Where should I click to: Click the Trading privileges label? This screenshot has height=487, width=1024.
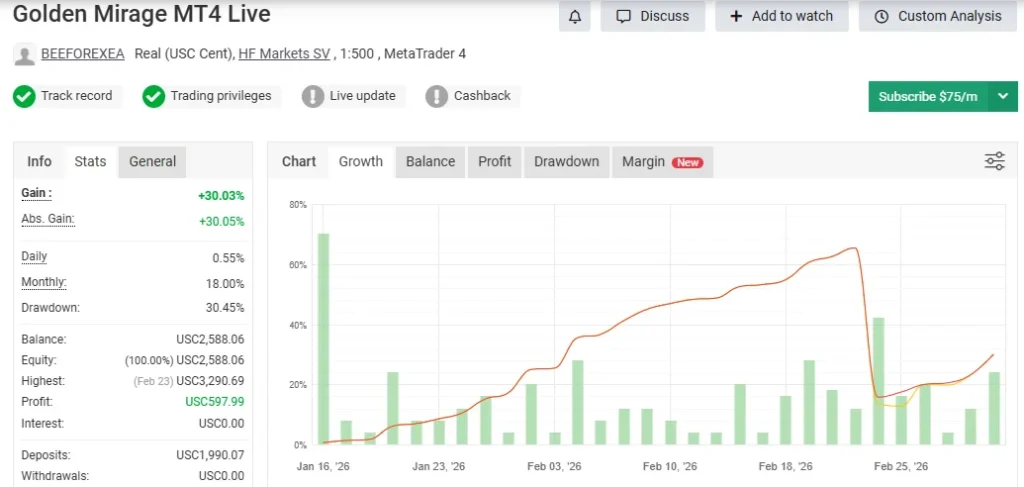tap(221, 96)
